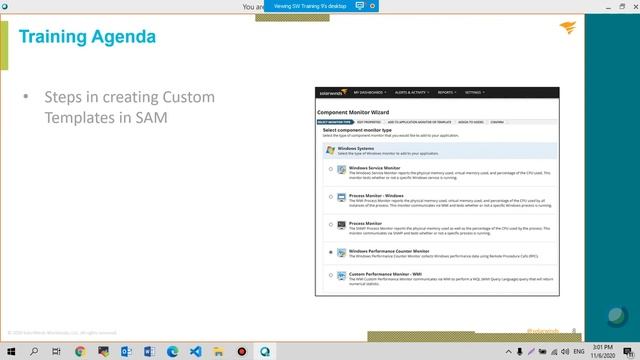Viewport: 640px width, 360px height.
Task: Open Edit Properties wizard step
Action: [x=369, y=122]
